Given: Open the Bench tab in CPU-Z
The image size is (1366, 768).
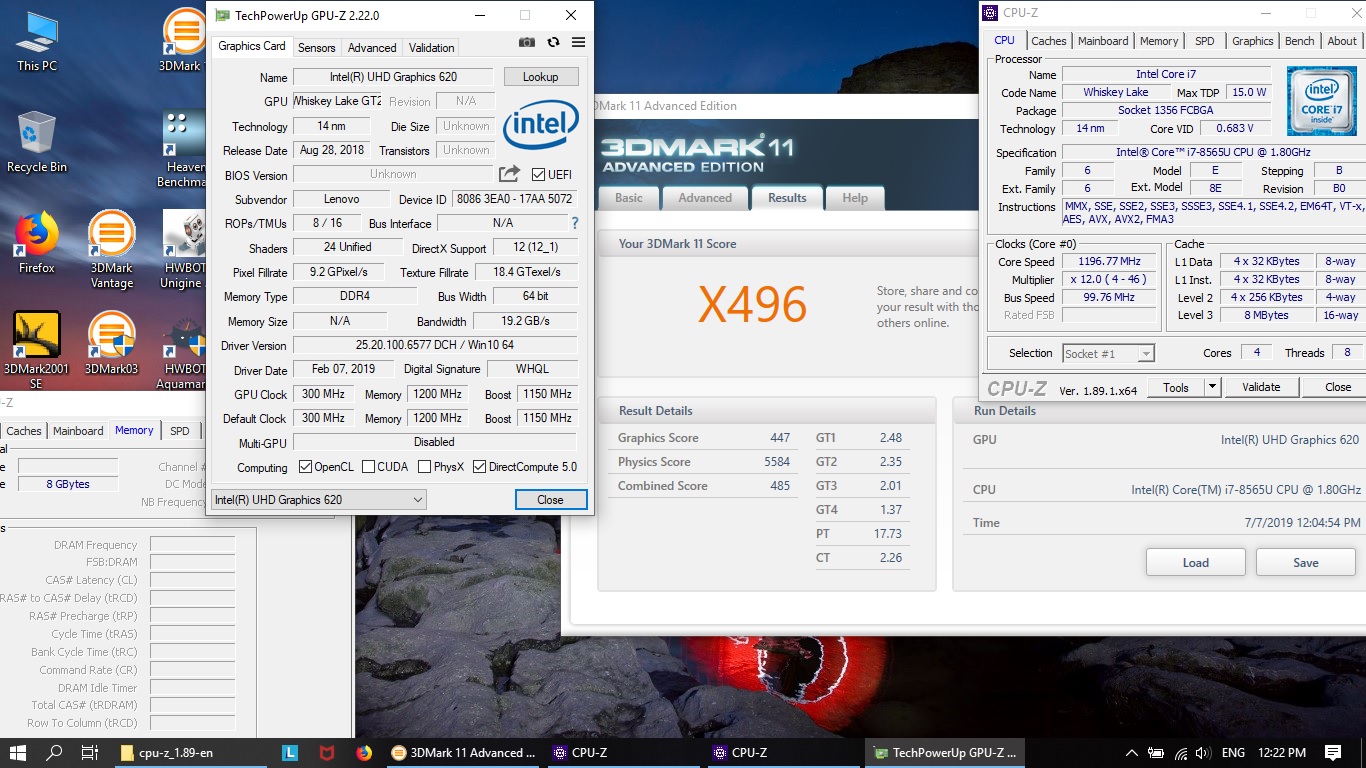Looking at the screenshot, I should [1300, 41].
